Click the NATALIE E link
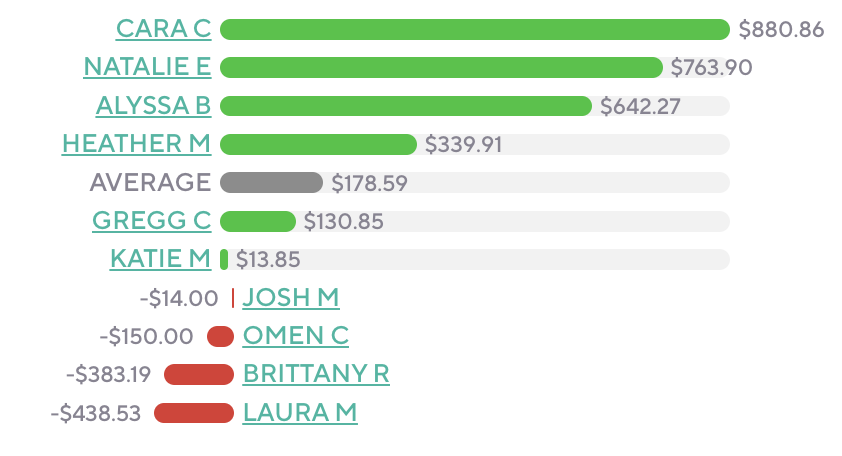 click(x=147, y=67)
